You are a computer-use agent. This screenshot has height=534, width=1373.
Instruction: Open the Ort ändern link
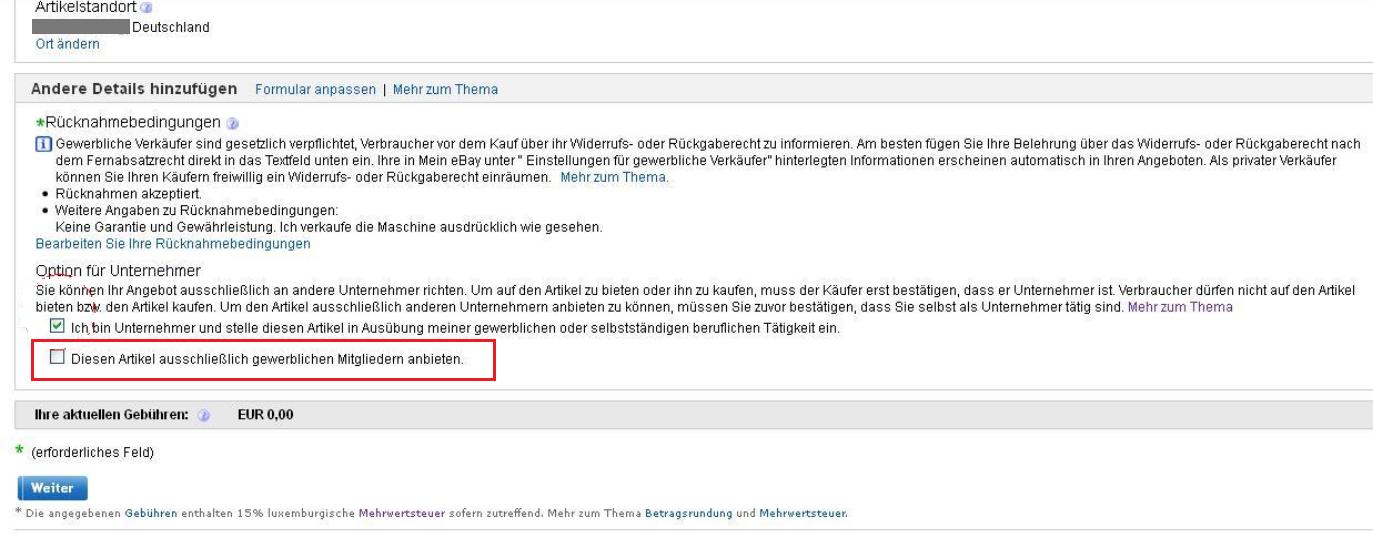67,44
